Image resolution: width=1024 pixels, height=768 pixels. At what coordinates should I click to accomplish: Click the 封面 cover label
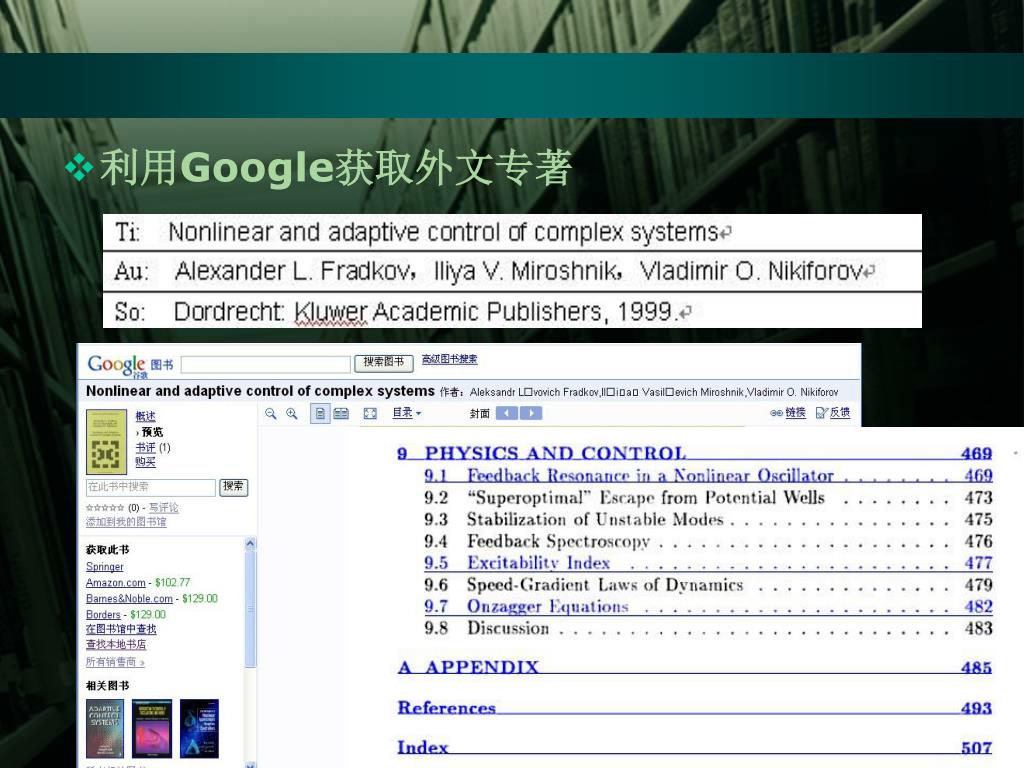480,413
